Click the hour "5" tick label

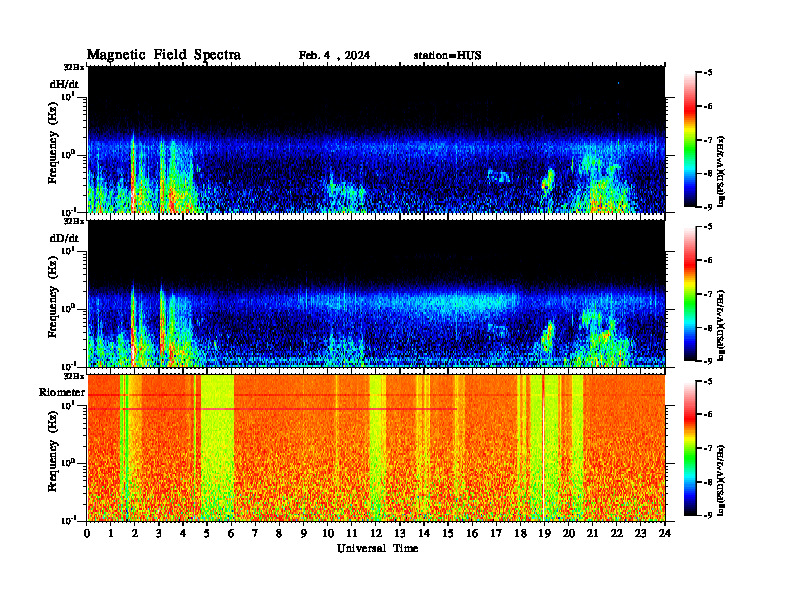point(207,533)
